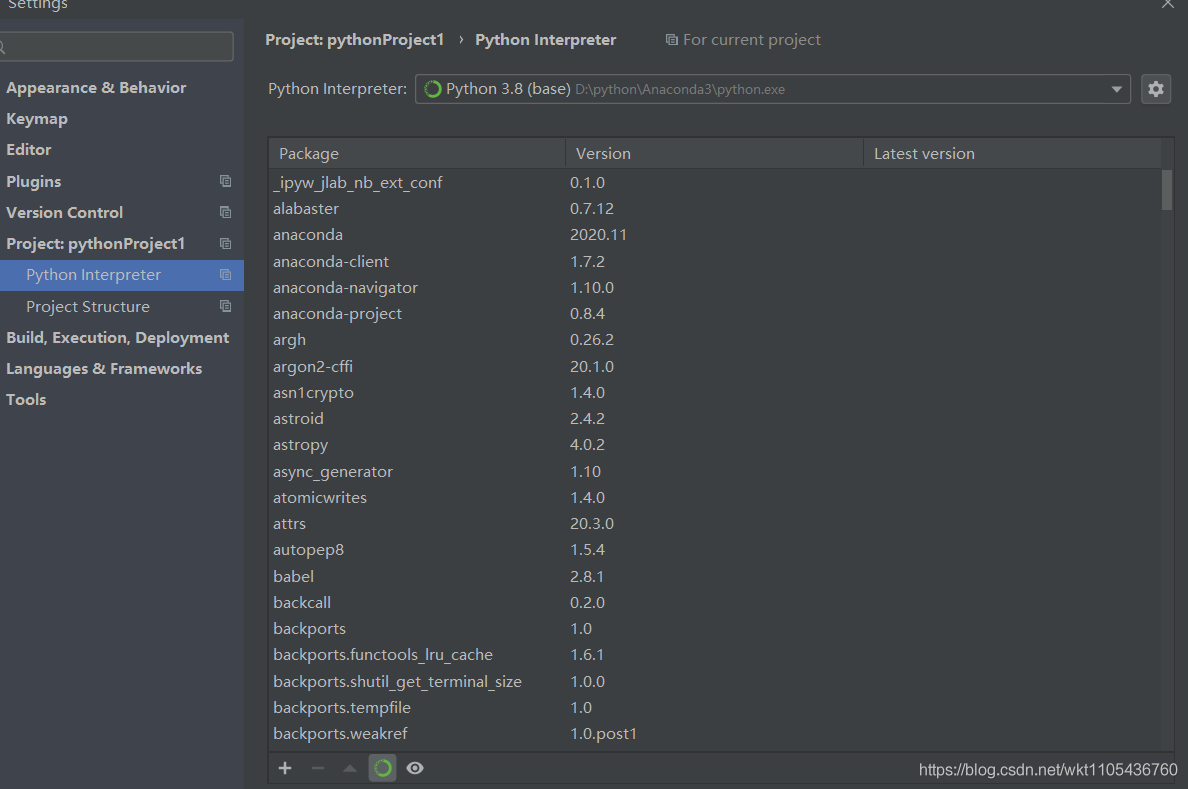Click the plus icon to install package
Image resolution: width=1188 pixels, height=789 pixels.
[x=285, y=768]
